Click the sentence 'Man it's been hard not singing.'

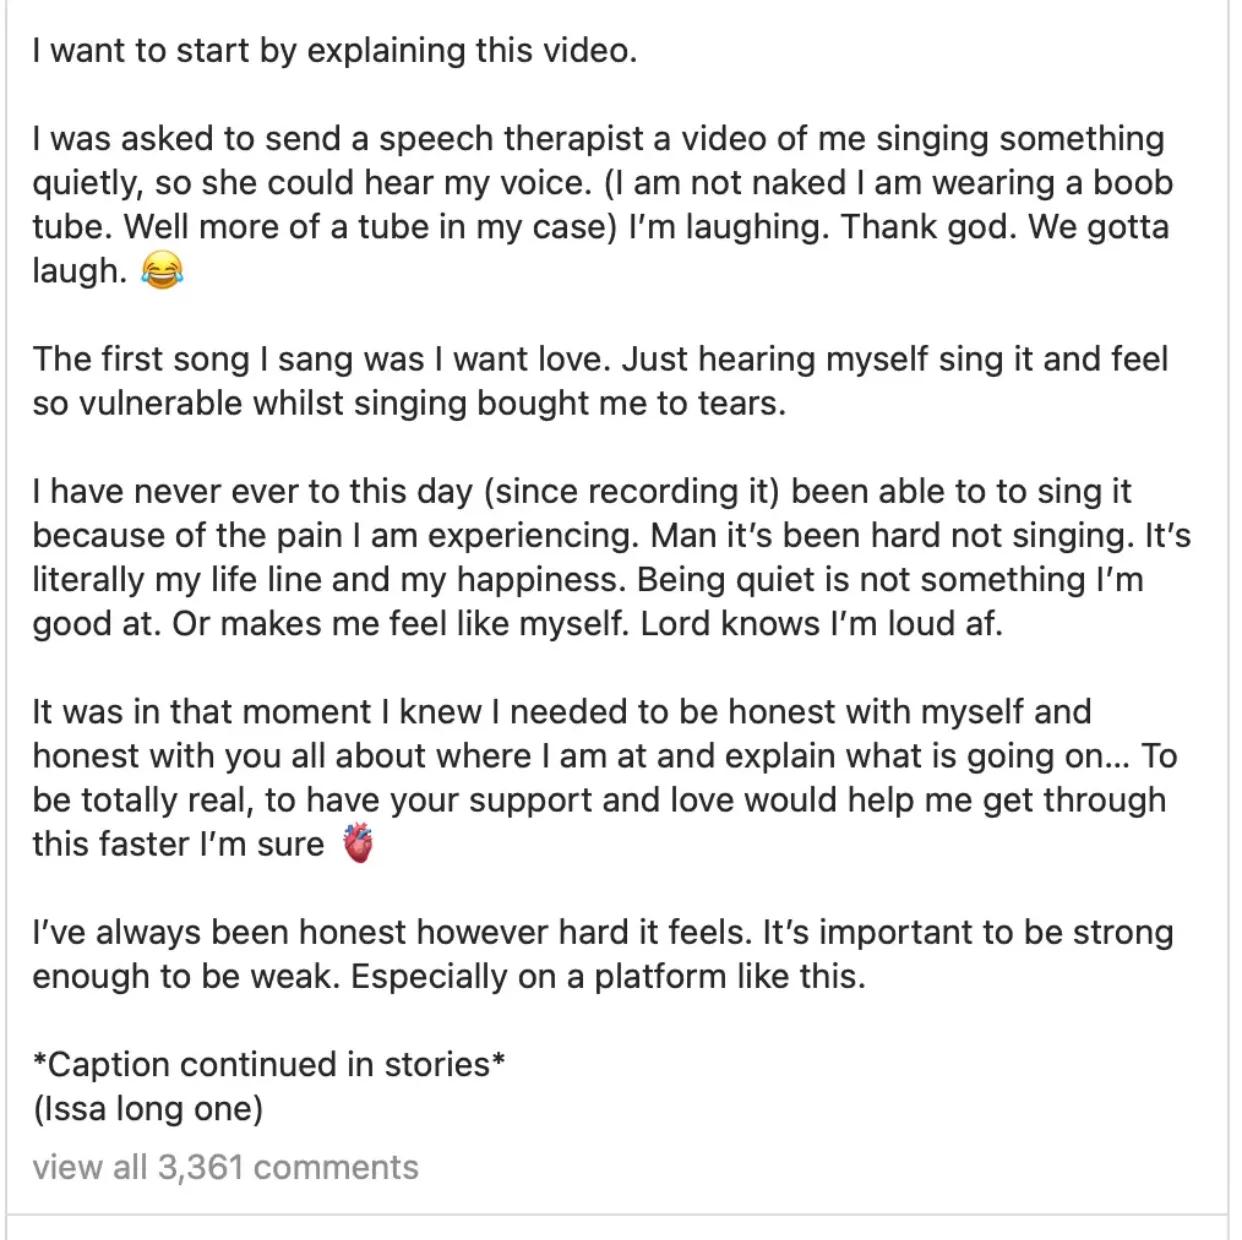[x=892, y=535]
